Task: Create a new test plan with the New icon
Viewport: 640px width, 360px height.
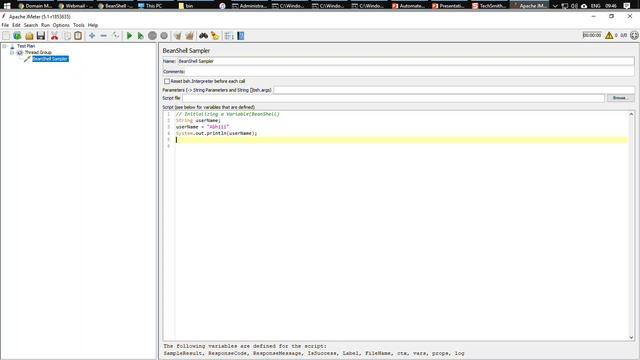Action: (x=6, y=36)
